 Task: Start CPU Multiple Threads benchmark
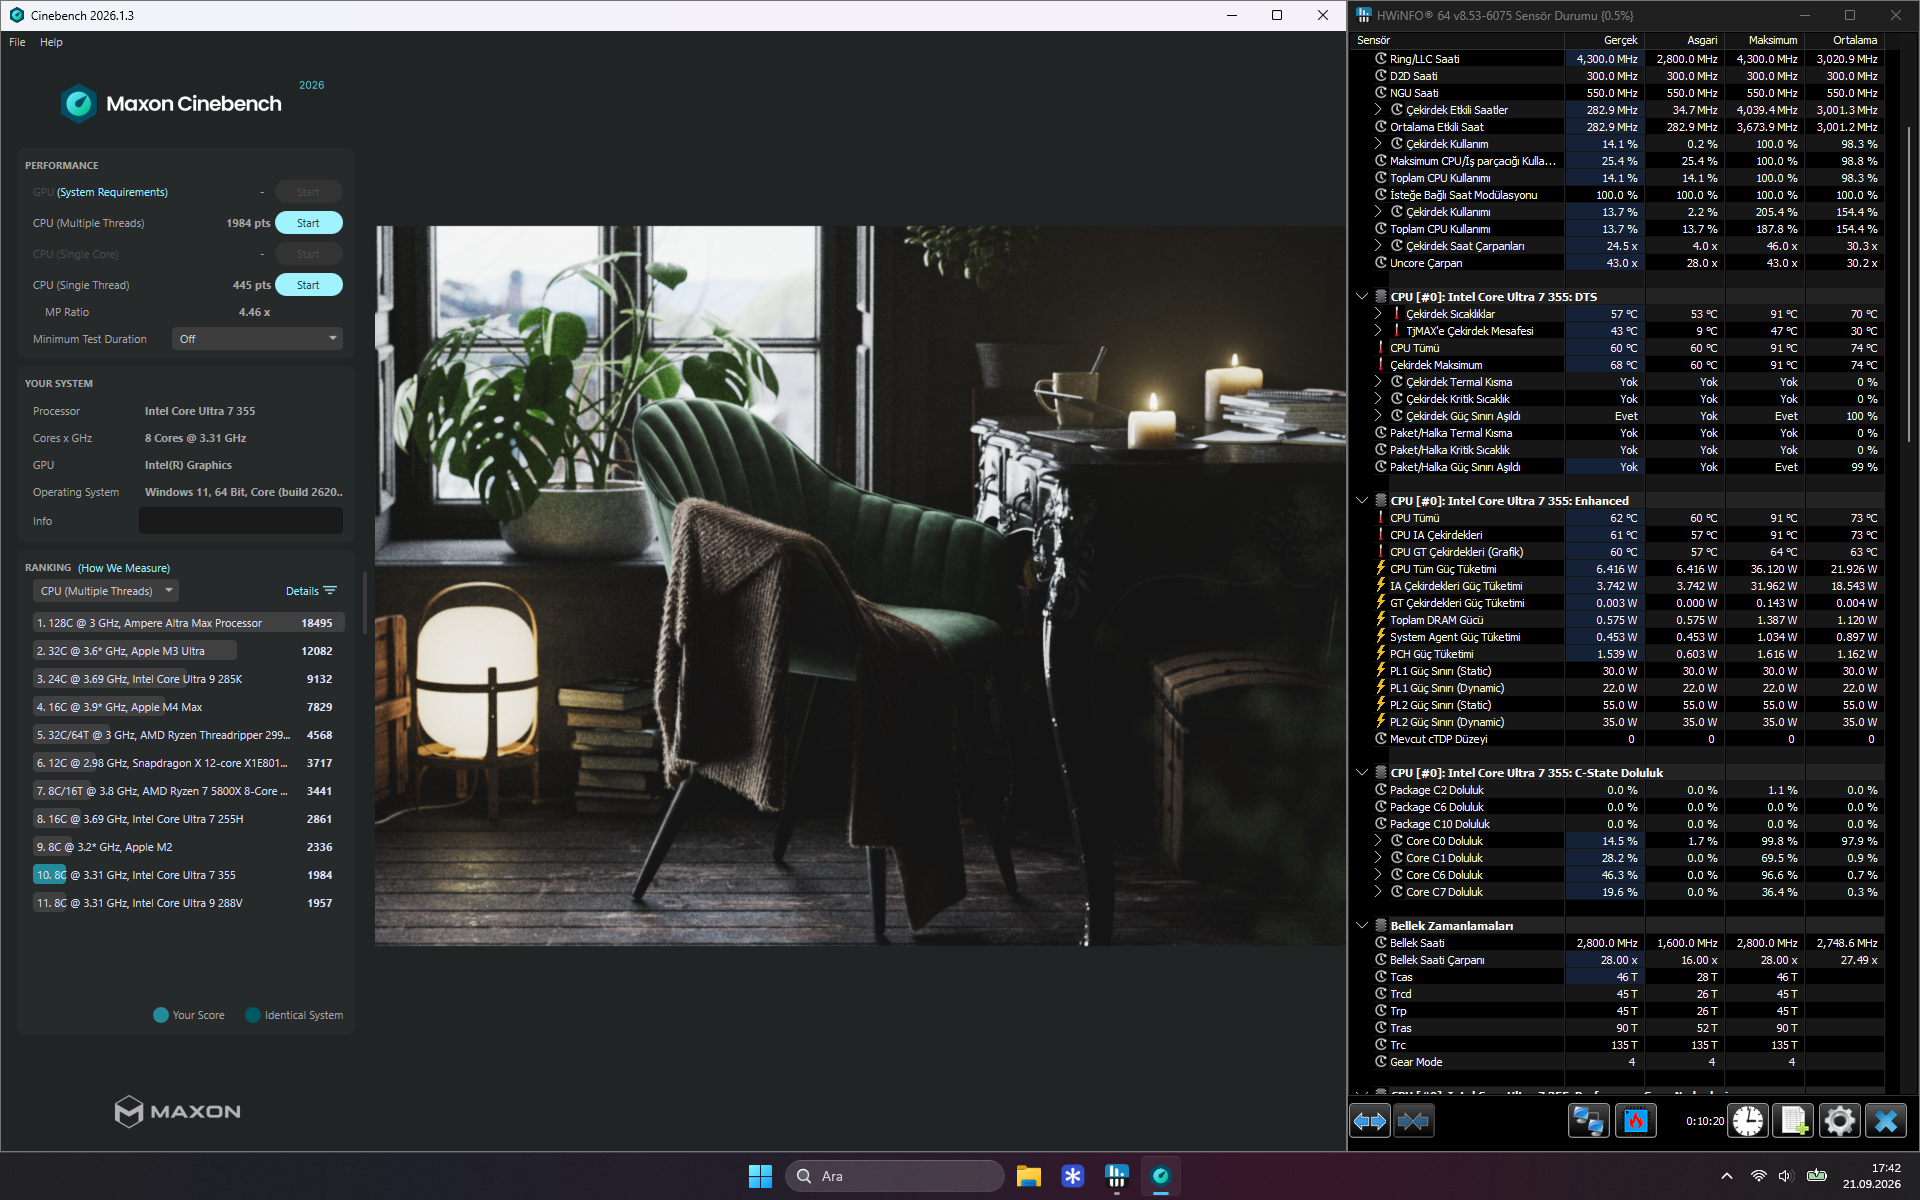click(308, 223)
